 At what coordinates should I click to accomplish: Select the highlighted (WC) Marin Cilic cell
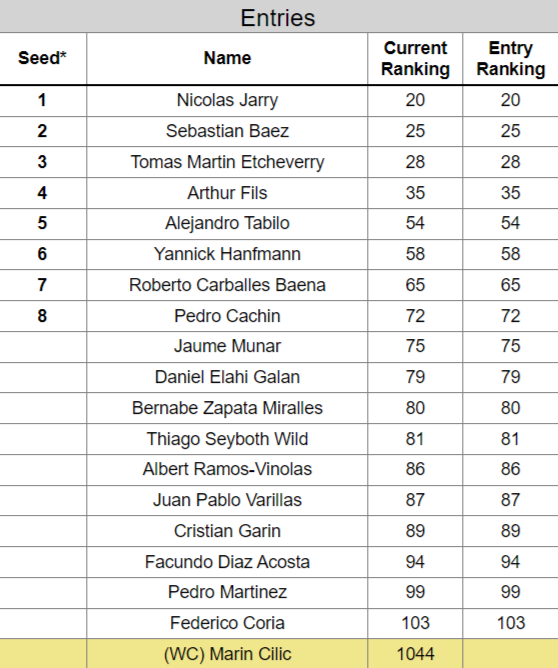coord(227,654)
